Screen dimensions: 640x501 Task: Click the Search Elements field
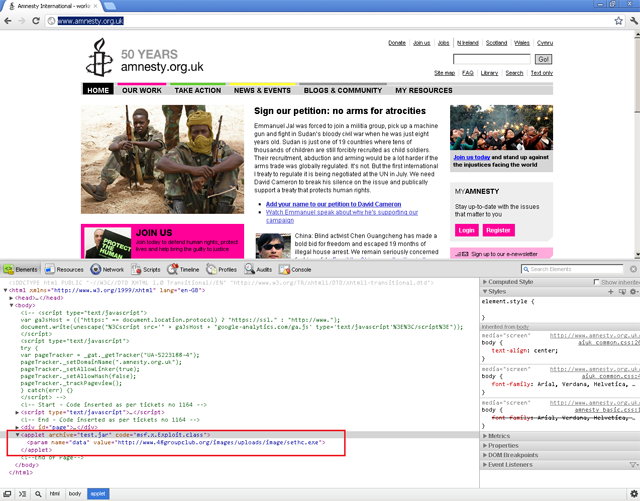pos(572,269)
